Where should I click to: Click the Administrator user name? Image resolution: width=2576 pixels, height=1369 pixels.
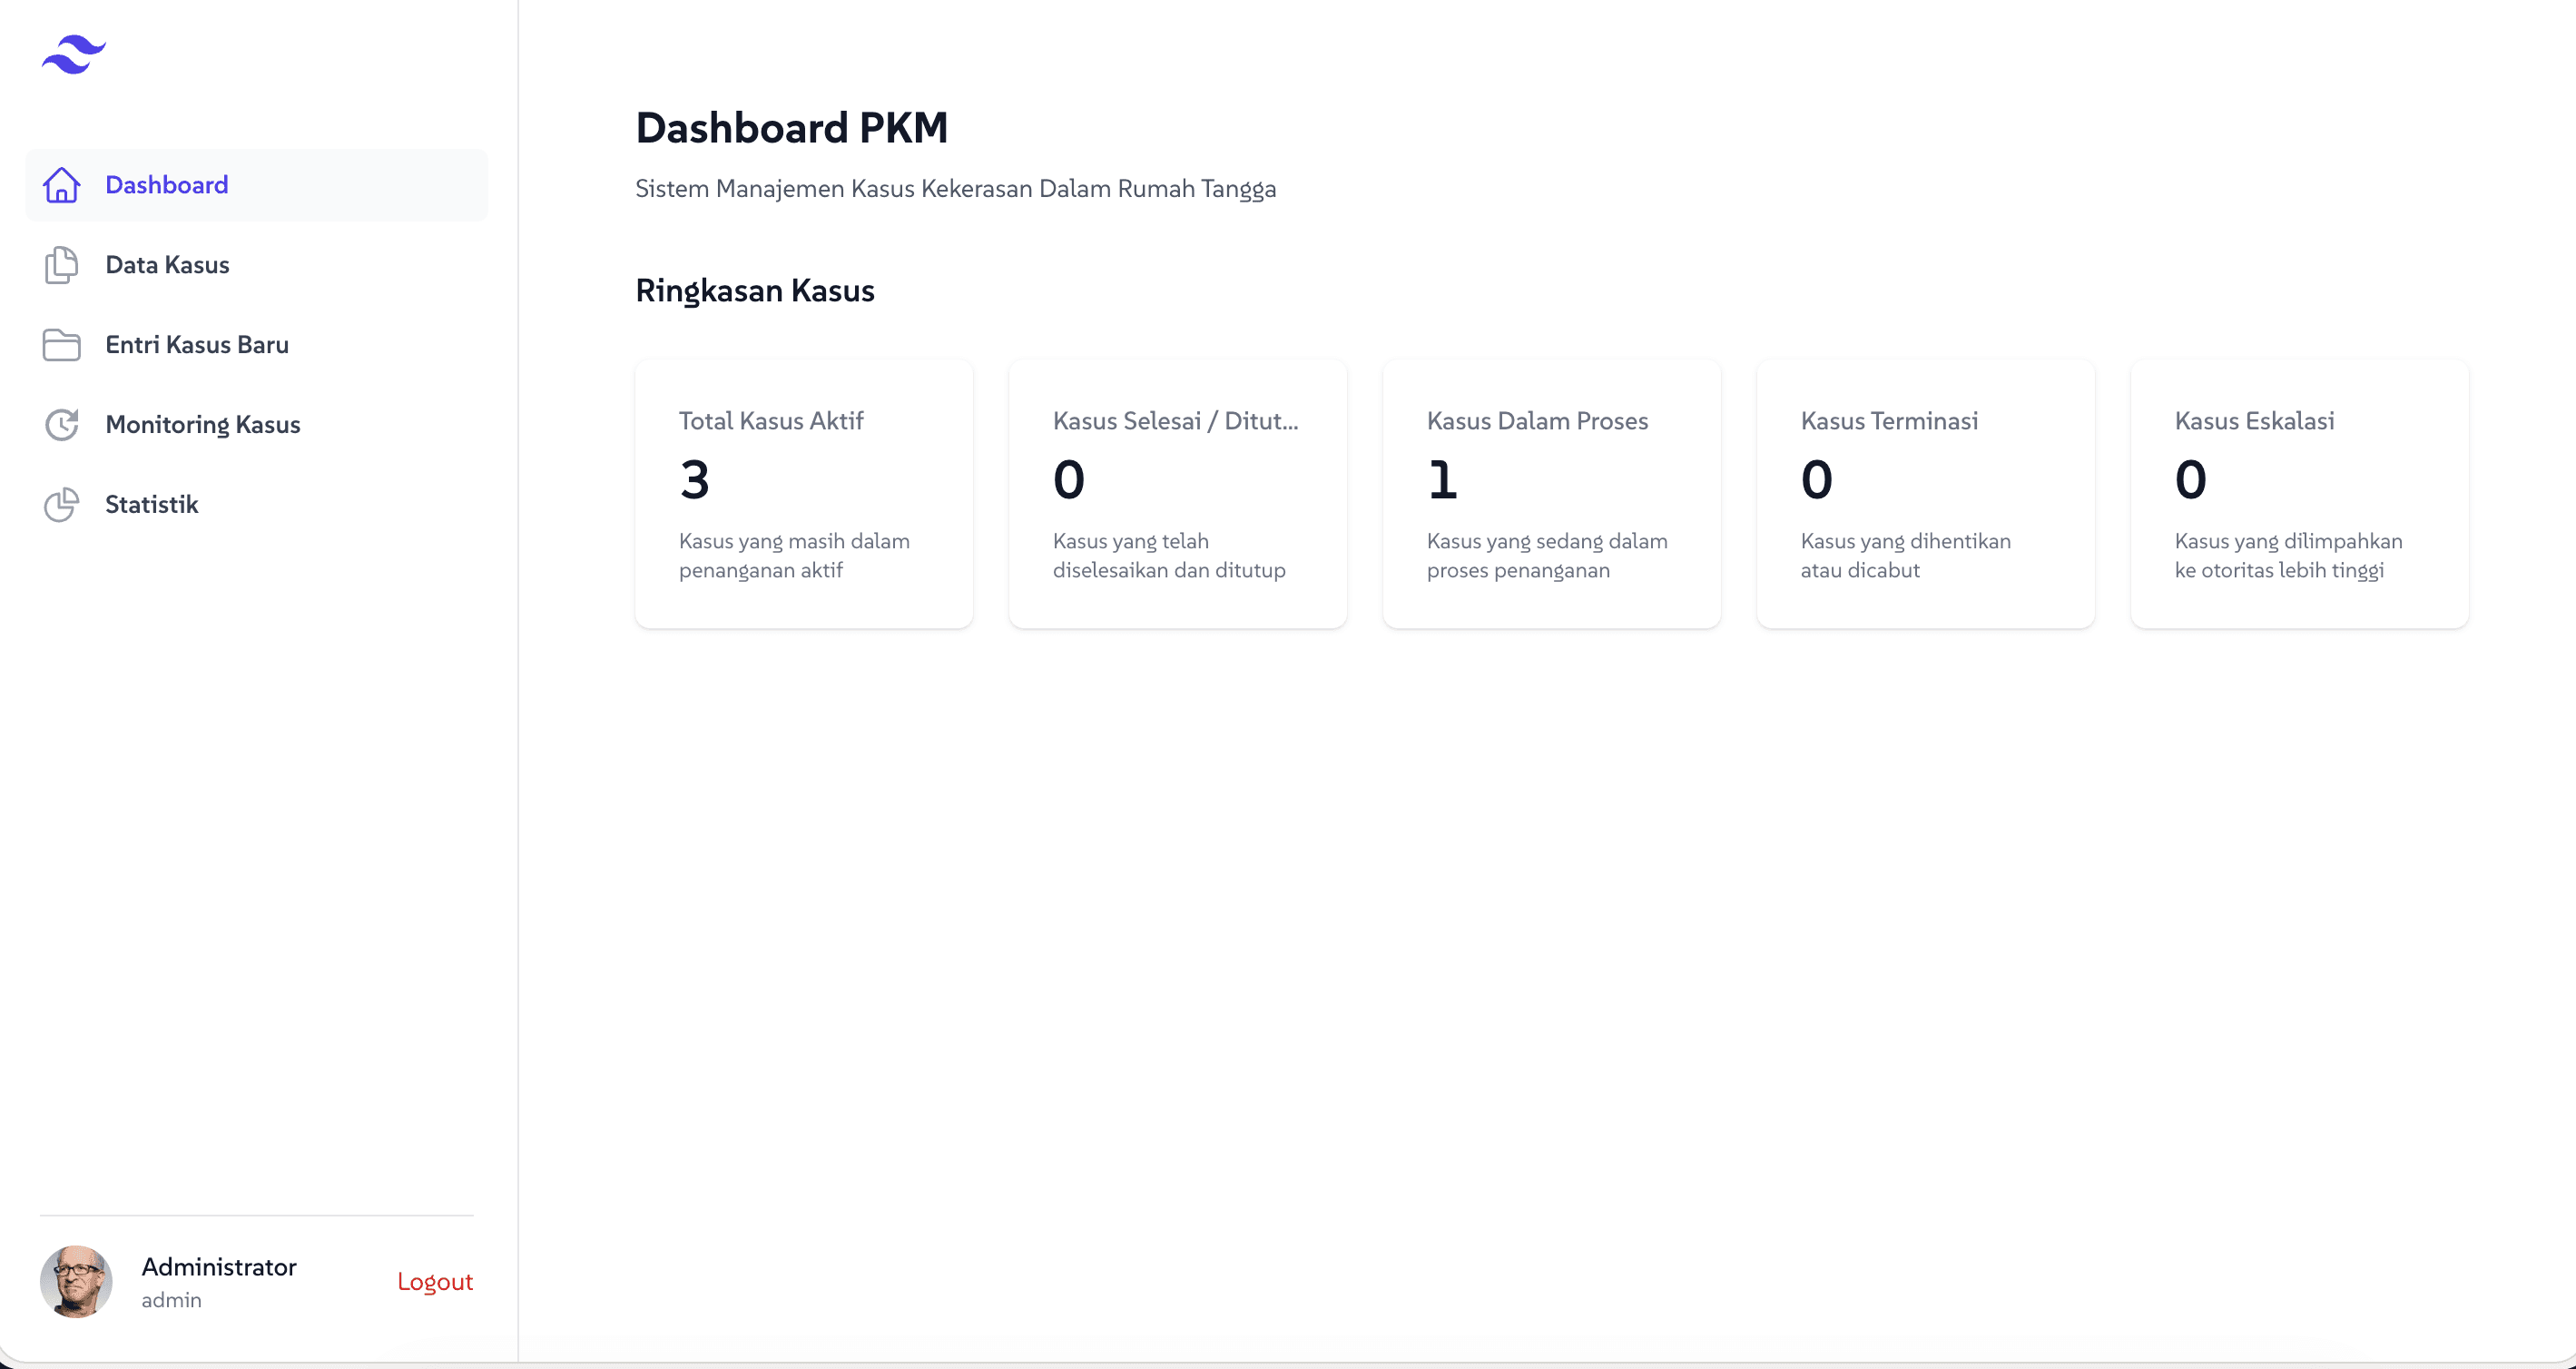pyautogui.click(x=219, y=1267)
